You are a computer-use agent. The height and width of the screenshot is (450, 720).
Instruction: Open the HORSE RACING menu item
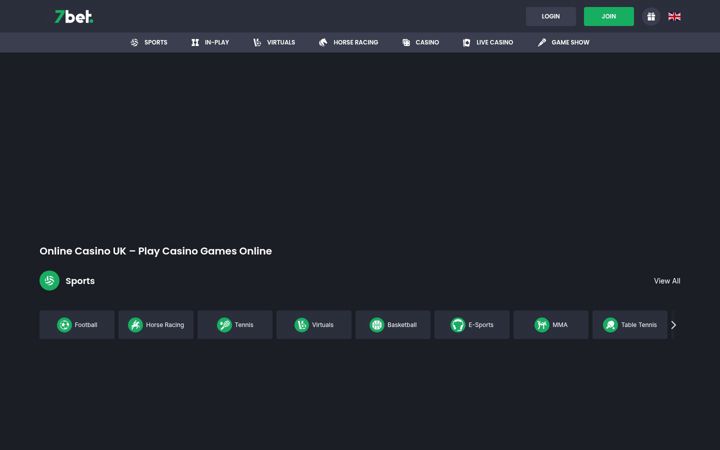click(x=349, y=42)
